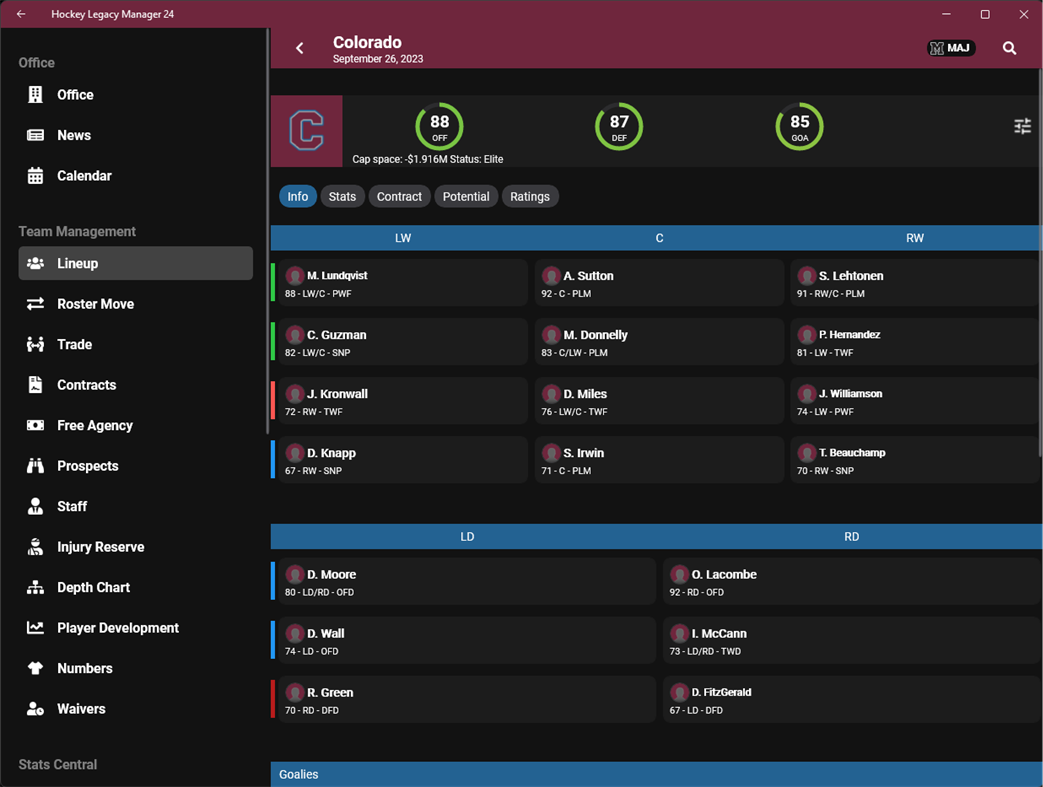The height and width of the screenshot is (787, 1043).
Task: Select the Depth Chart icon
Action: pos(35,587)
